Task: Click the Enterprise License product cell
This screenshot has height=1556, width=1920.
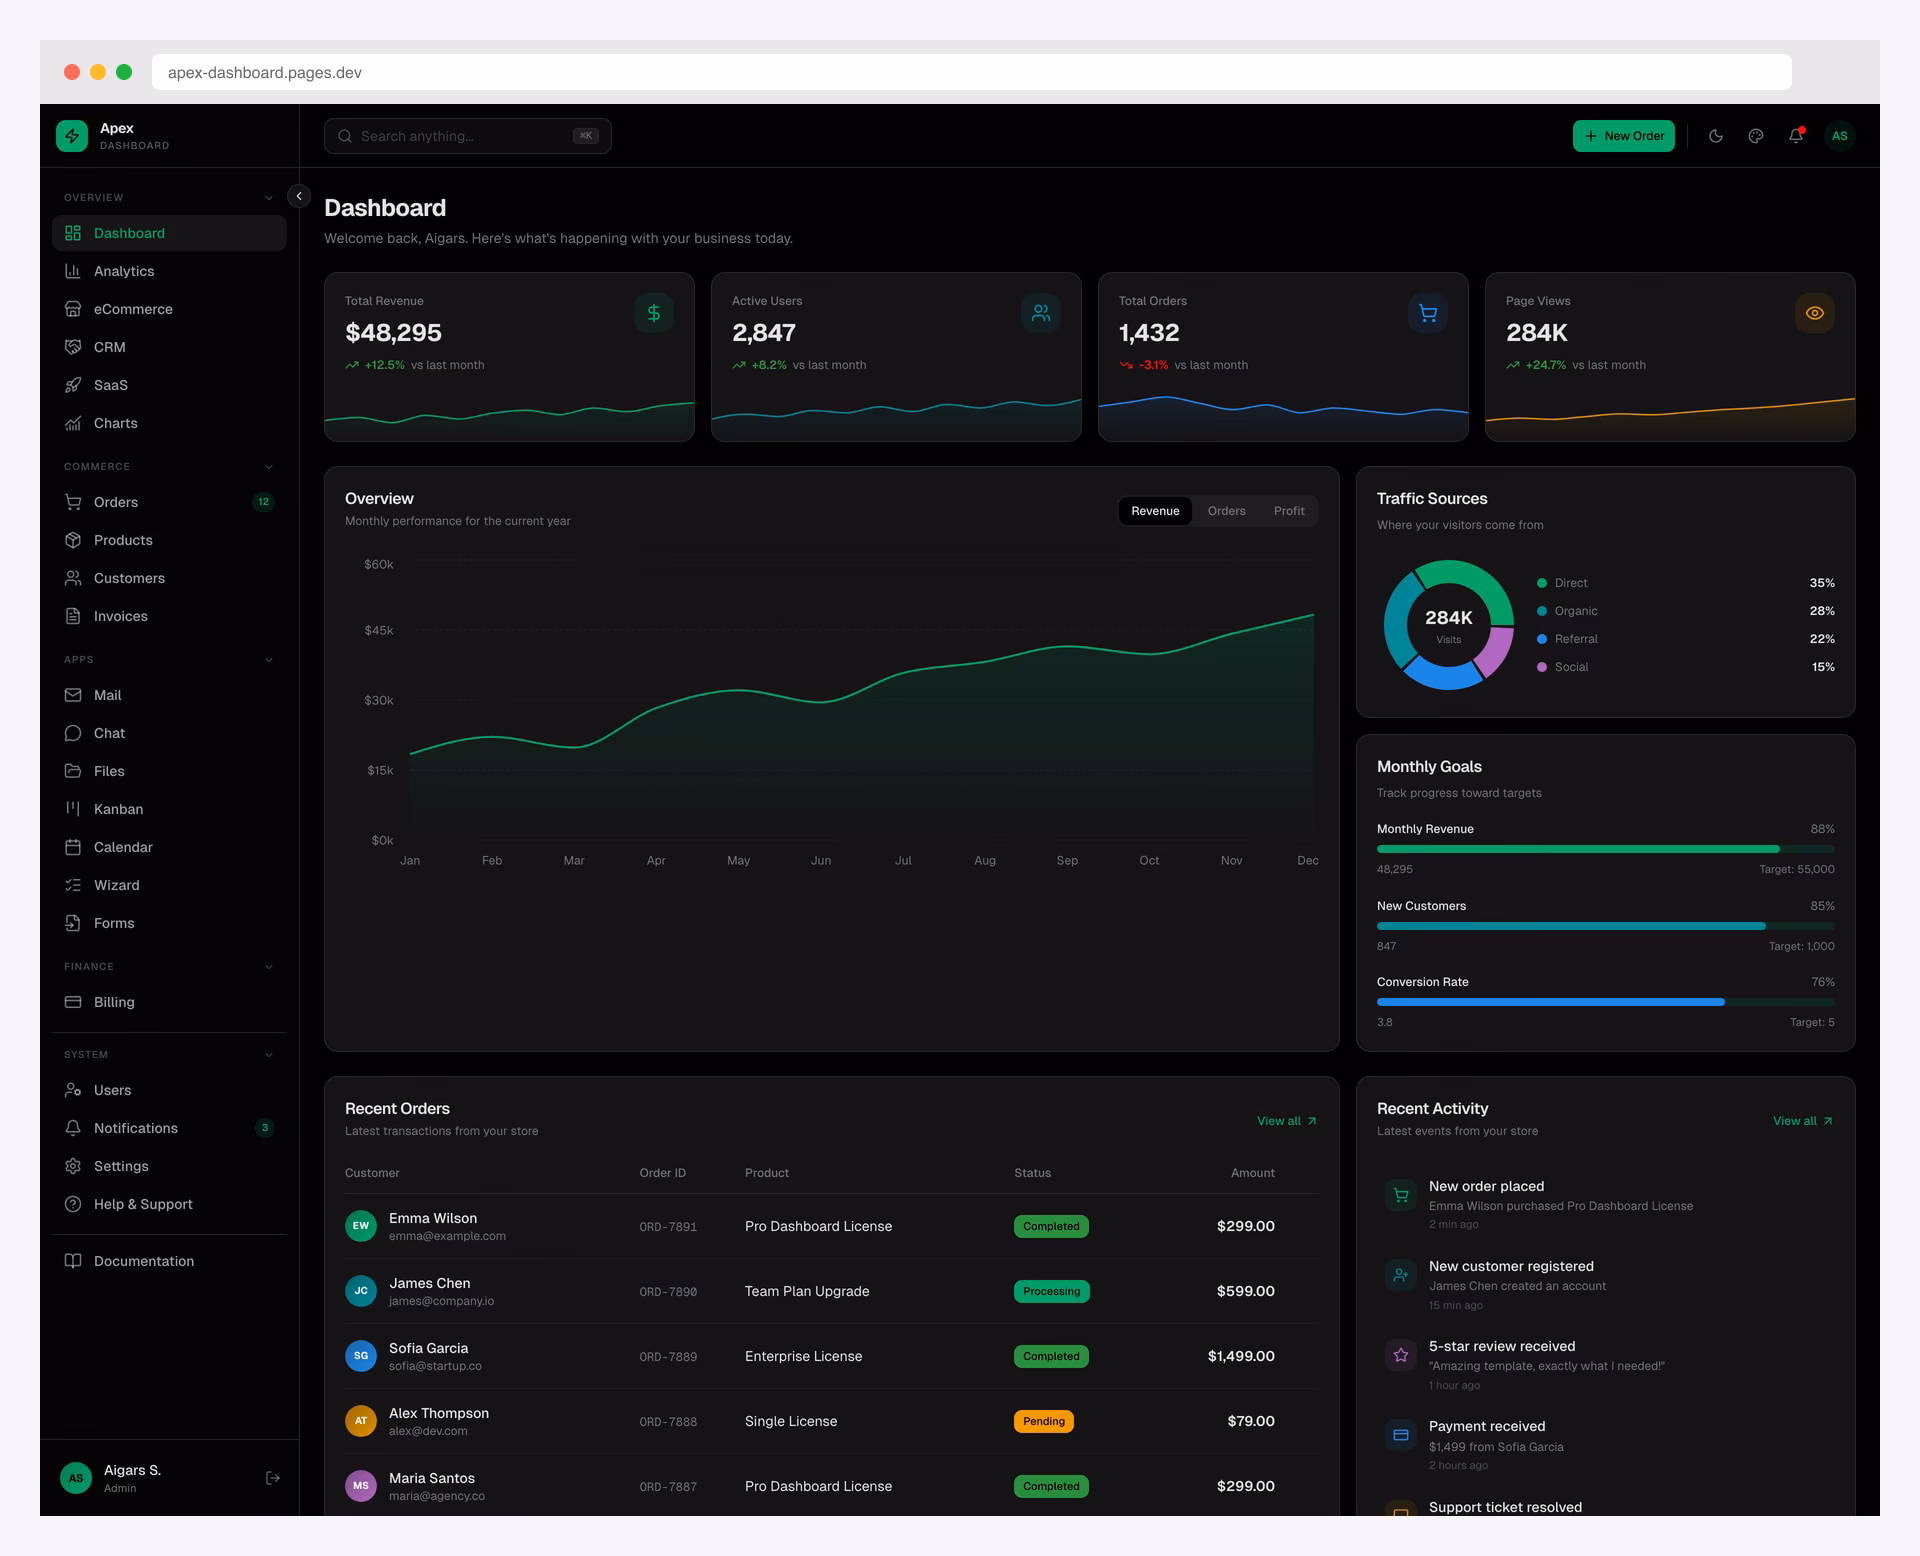Action: [803, 1356]
